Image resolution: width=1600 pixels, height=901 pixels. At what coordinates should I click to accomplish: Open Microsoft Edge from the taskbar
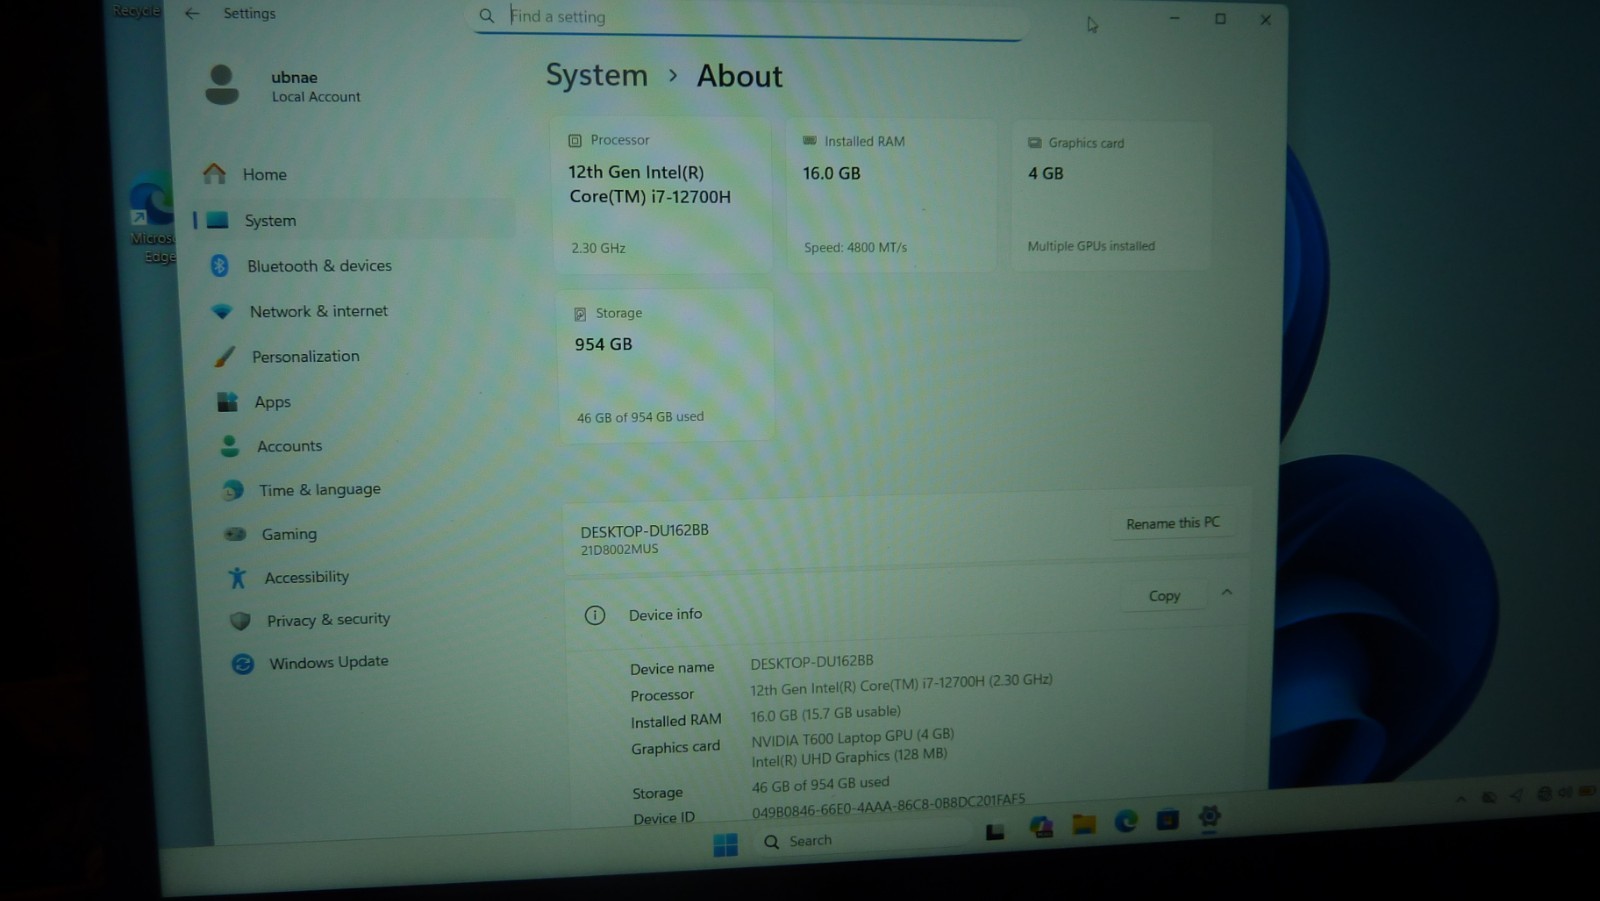1126,822
